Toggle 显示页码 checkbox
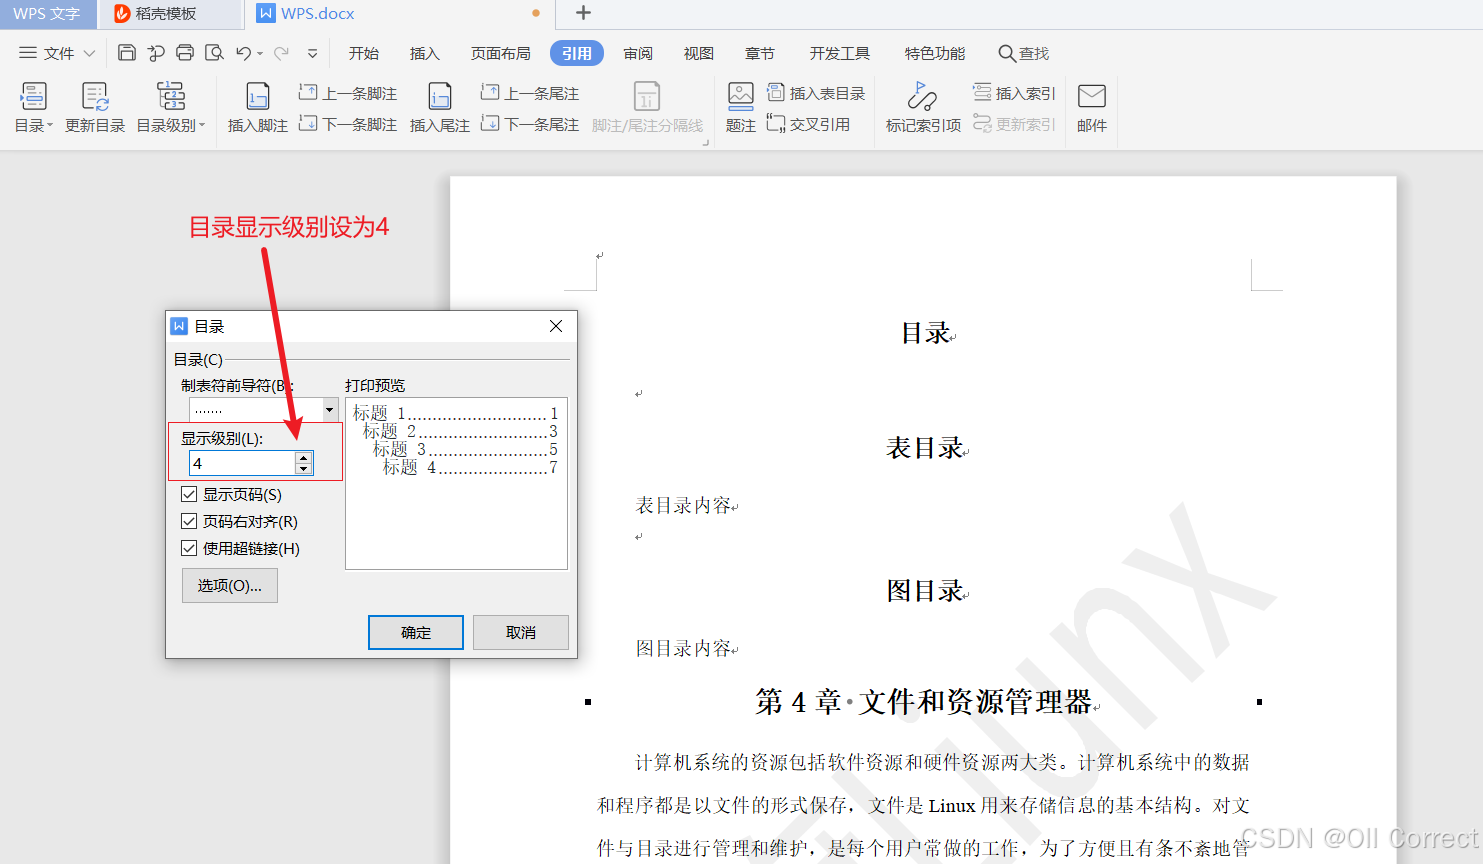Viewport: 1483px width, 864px height. (x=189, y=494)
